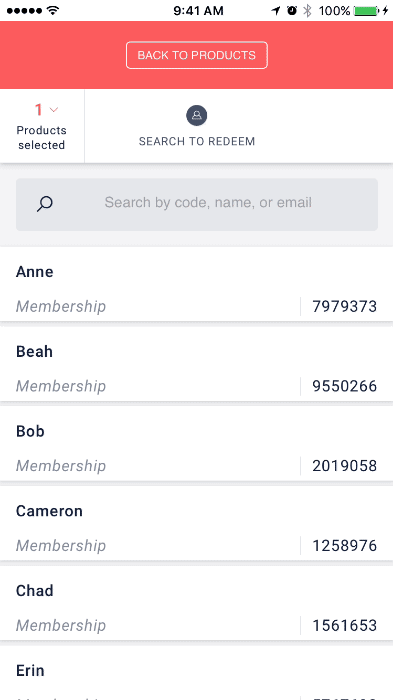Expand the red chevron beside products count
Screen dimensions: 393x700
[54, 109]
